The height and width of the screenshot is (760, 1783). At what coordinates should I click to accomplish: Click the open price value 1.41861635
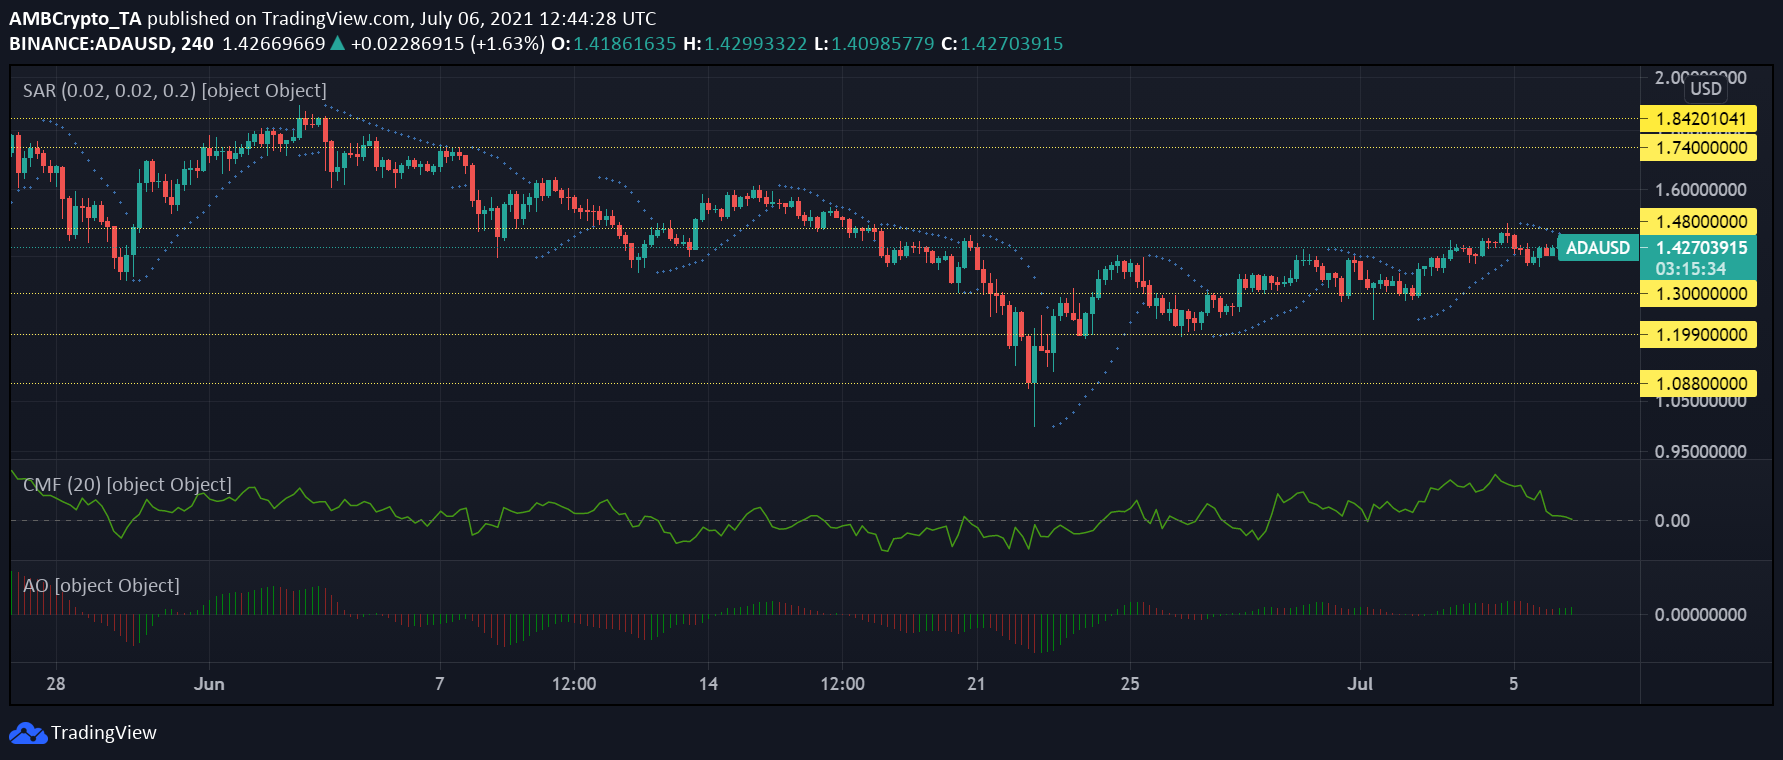coord(625,44)
